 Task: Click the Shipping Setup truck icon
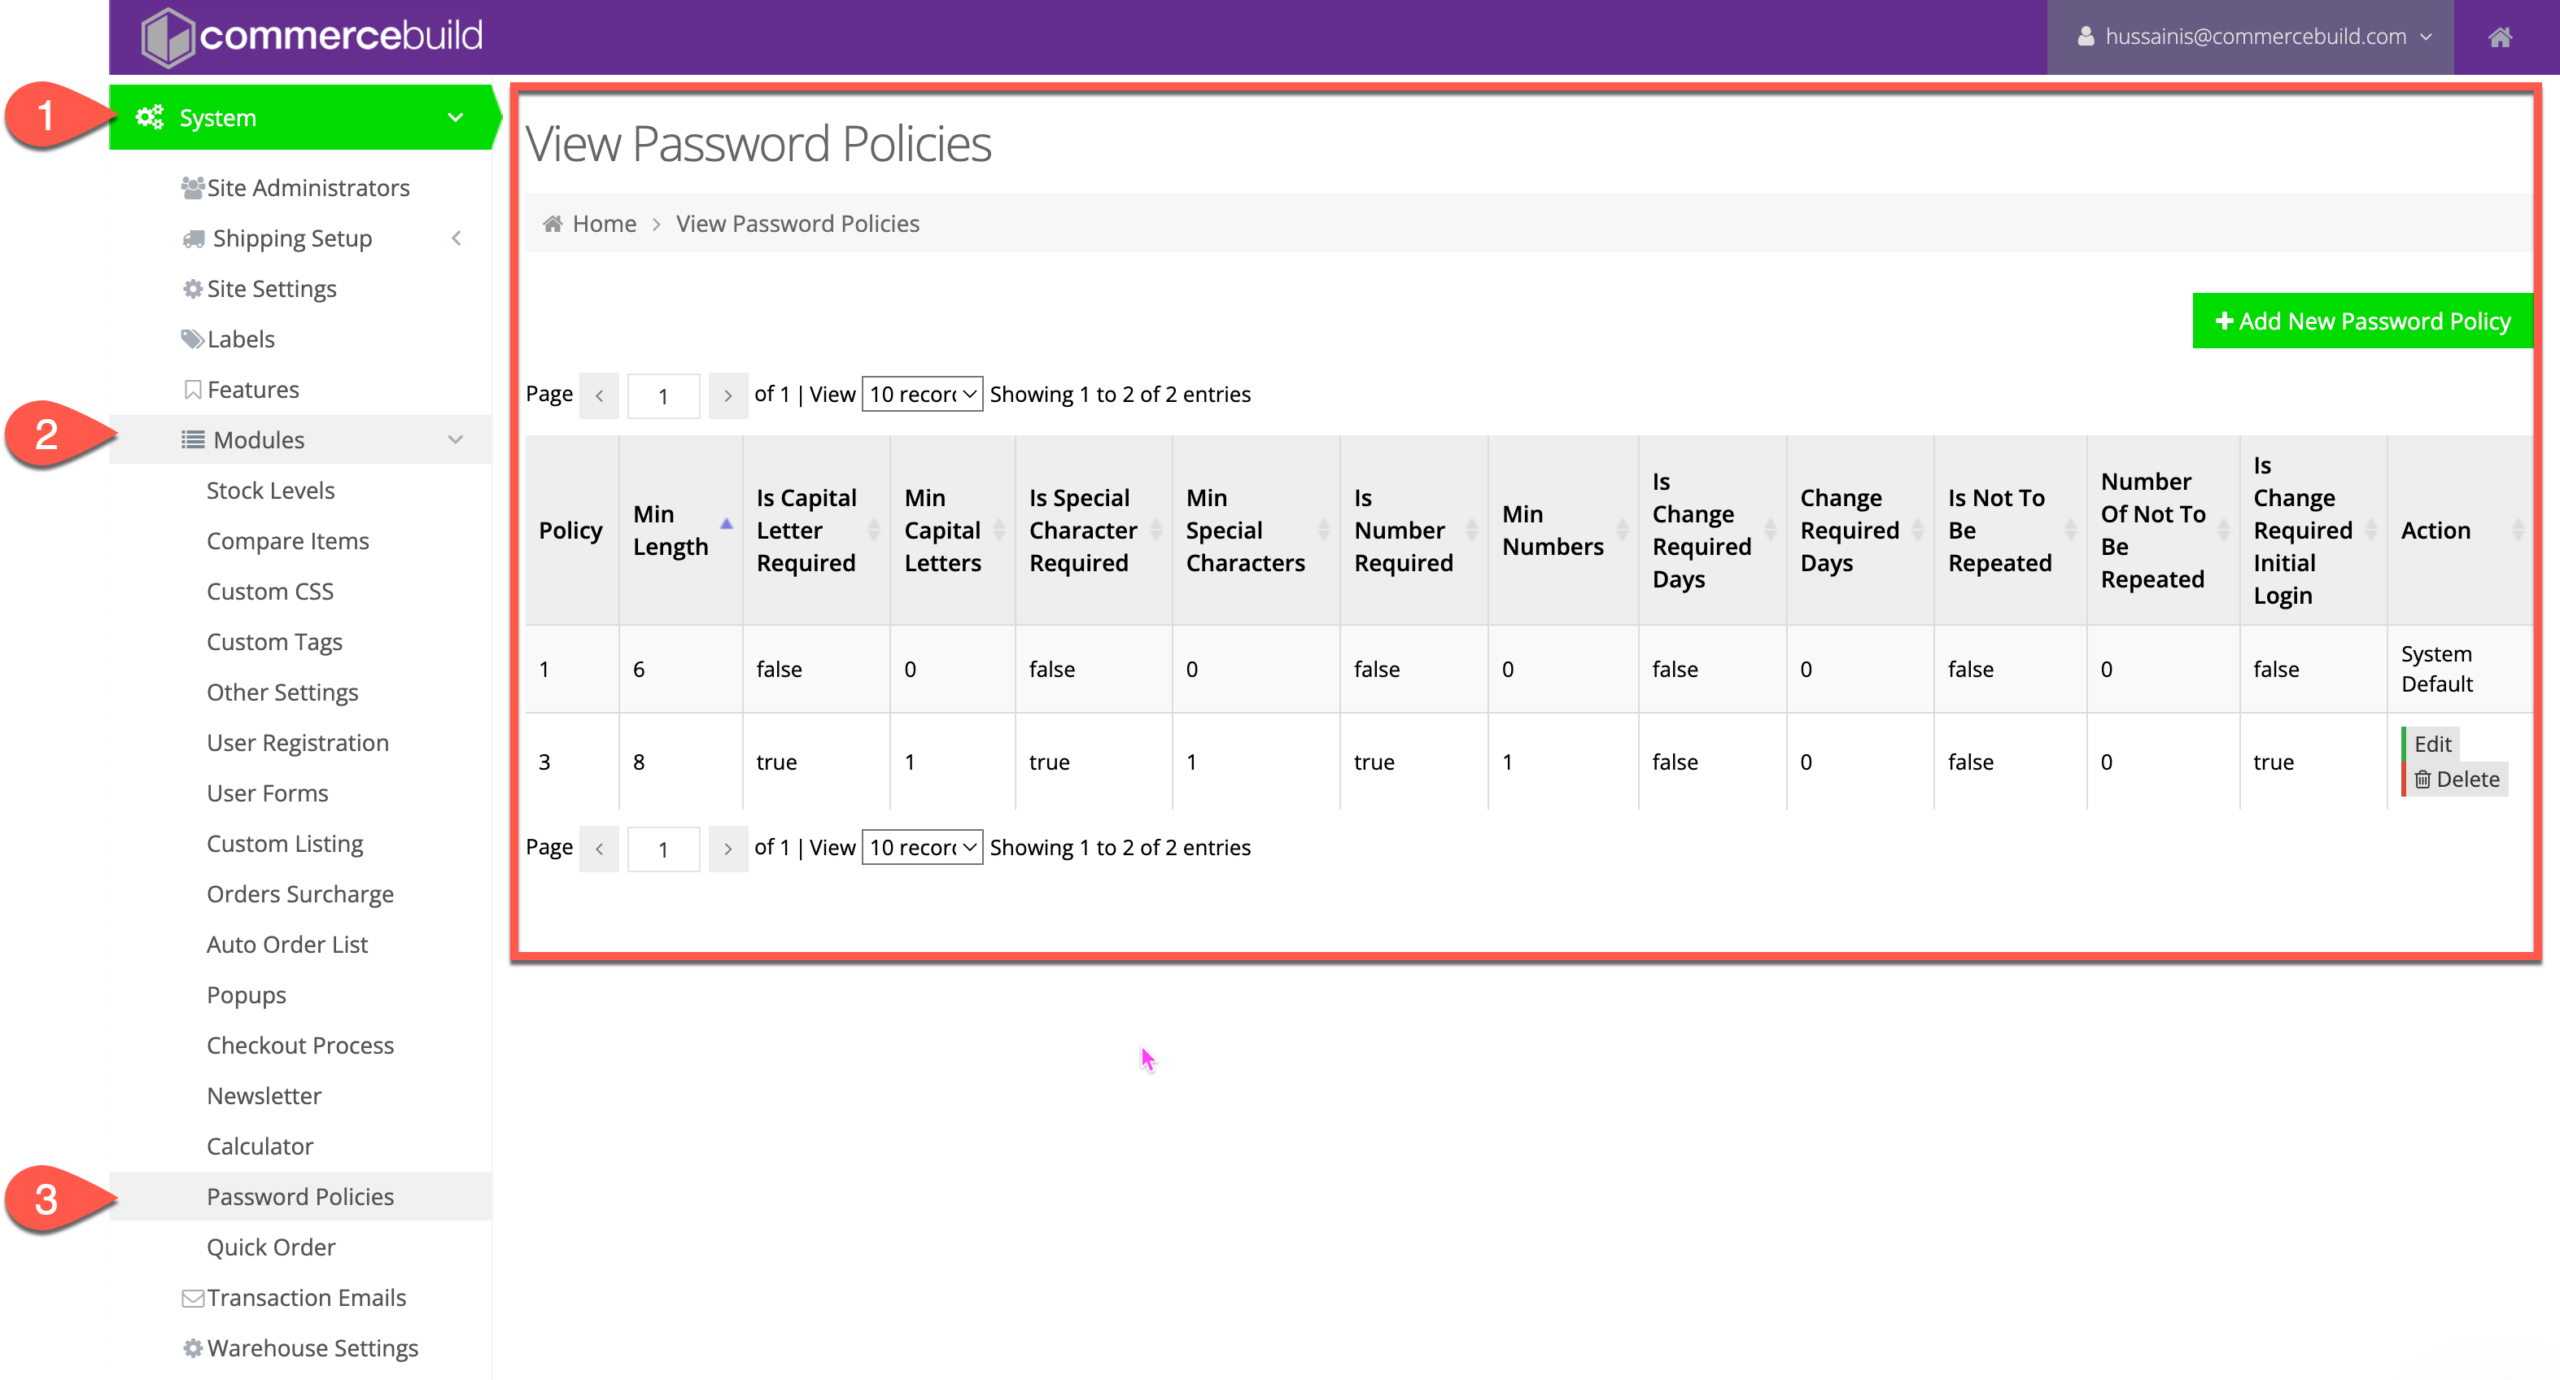(194, 239)
